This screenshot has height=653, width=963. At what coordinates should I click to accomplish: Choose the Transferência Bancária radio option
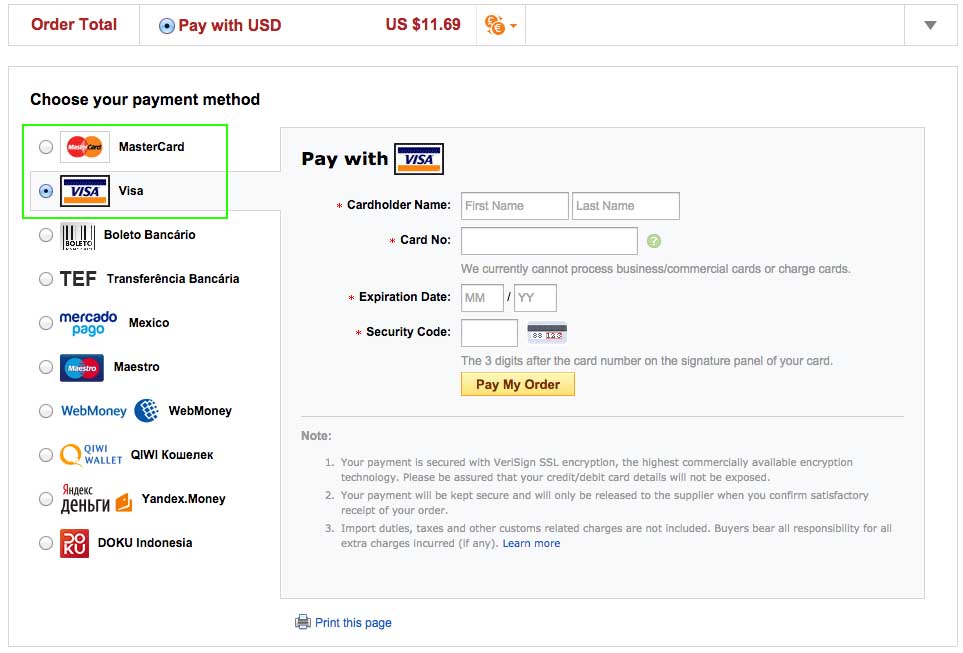click(x=46, y=279)
